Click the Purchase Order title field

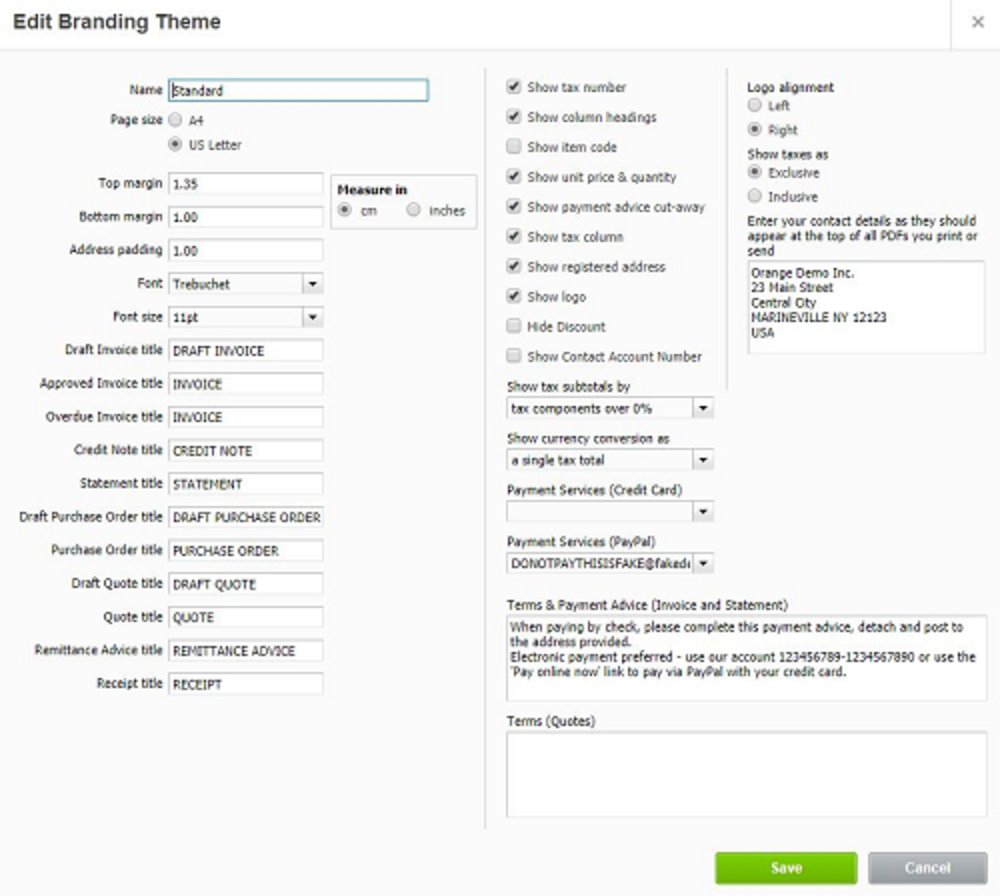(x=246, y=550)
